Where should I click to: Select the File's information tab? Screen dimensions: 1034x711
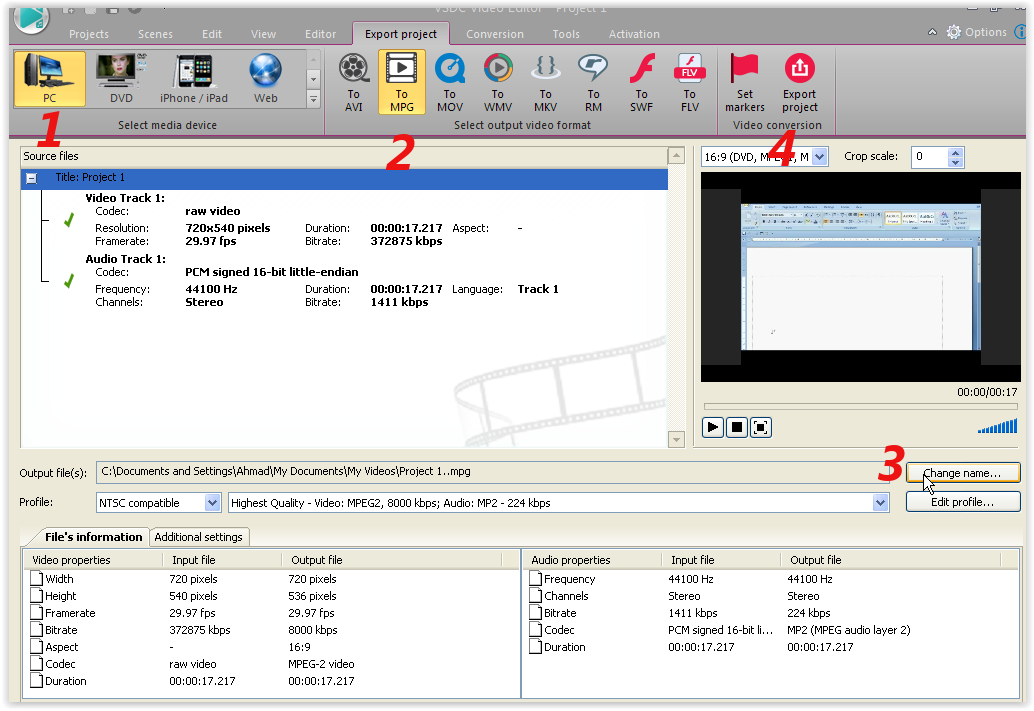pyautogui.click(x=93, y=537)
